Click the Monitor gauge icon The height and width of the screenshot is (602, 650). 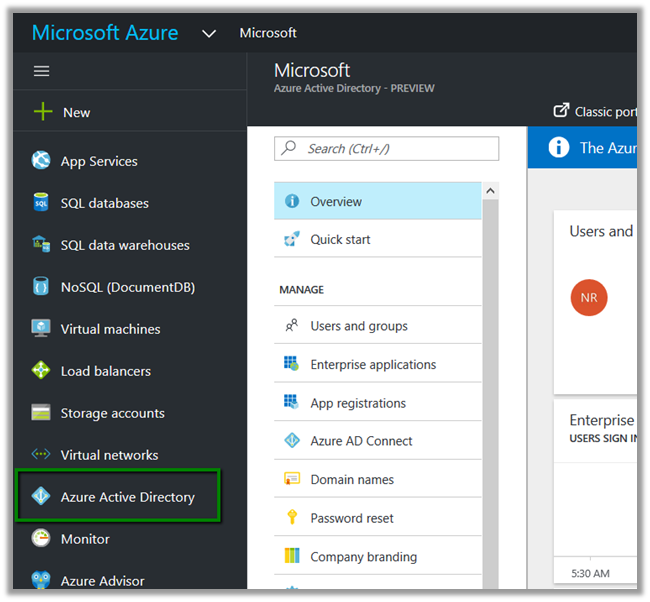click(41, 539)
